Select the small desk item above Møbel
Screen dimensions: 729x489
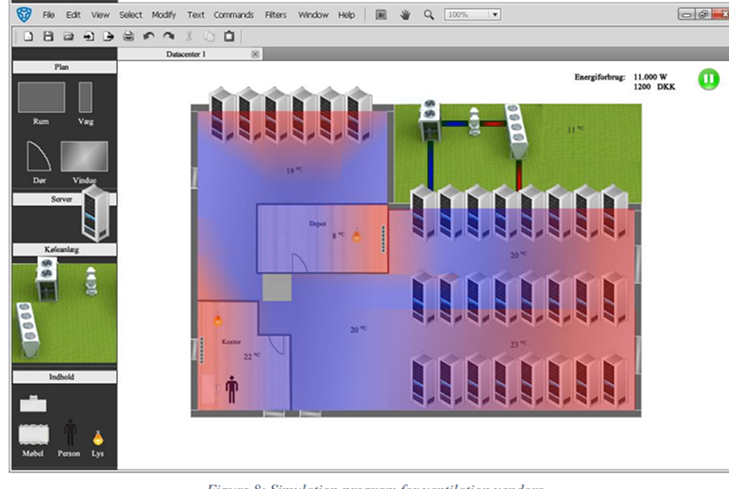coord(33,403)
